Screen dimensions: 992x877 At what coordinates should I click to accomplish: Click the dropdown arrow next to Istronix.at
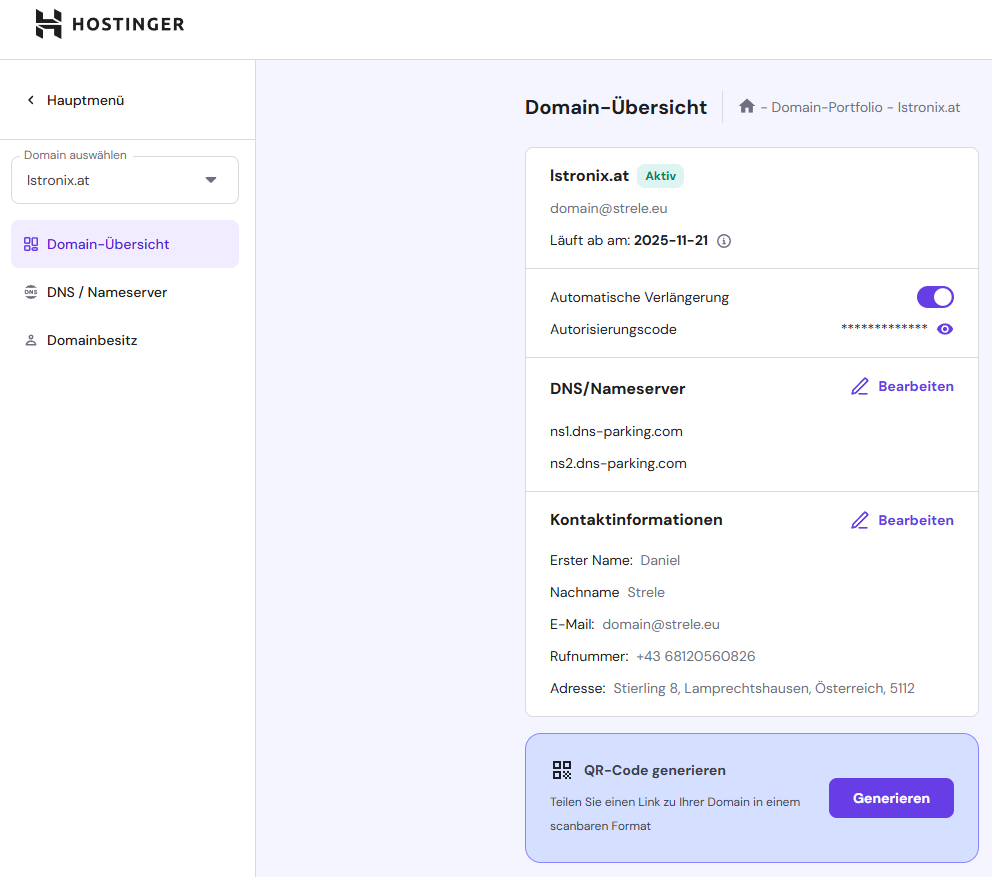click(211, 181)
